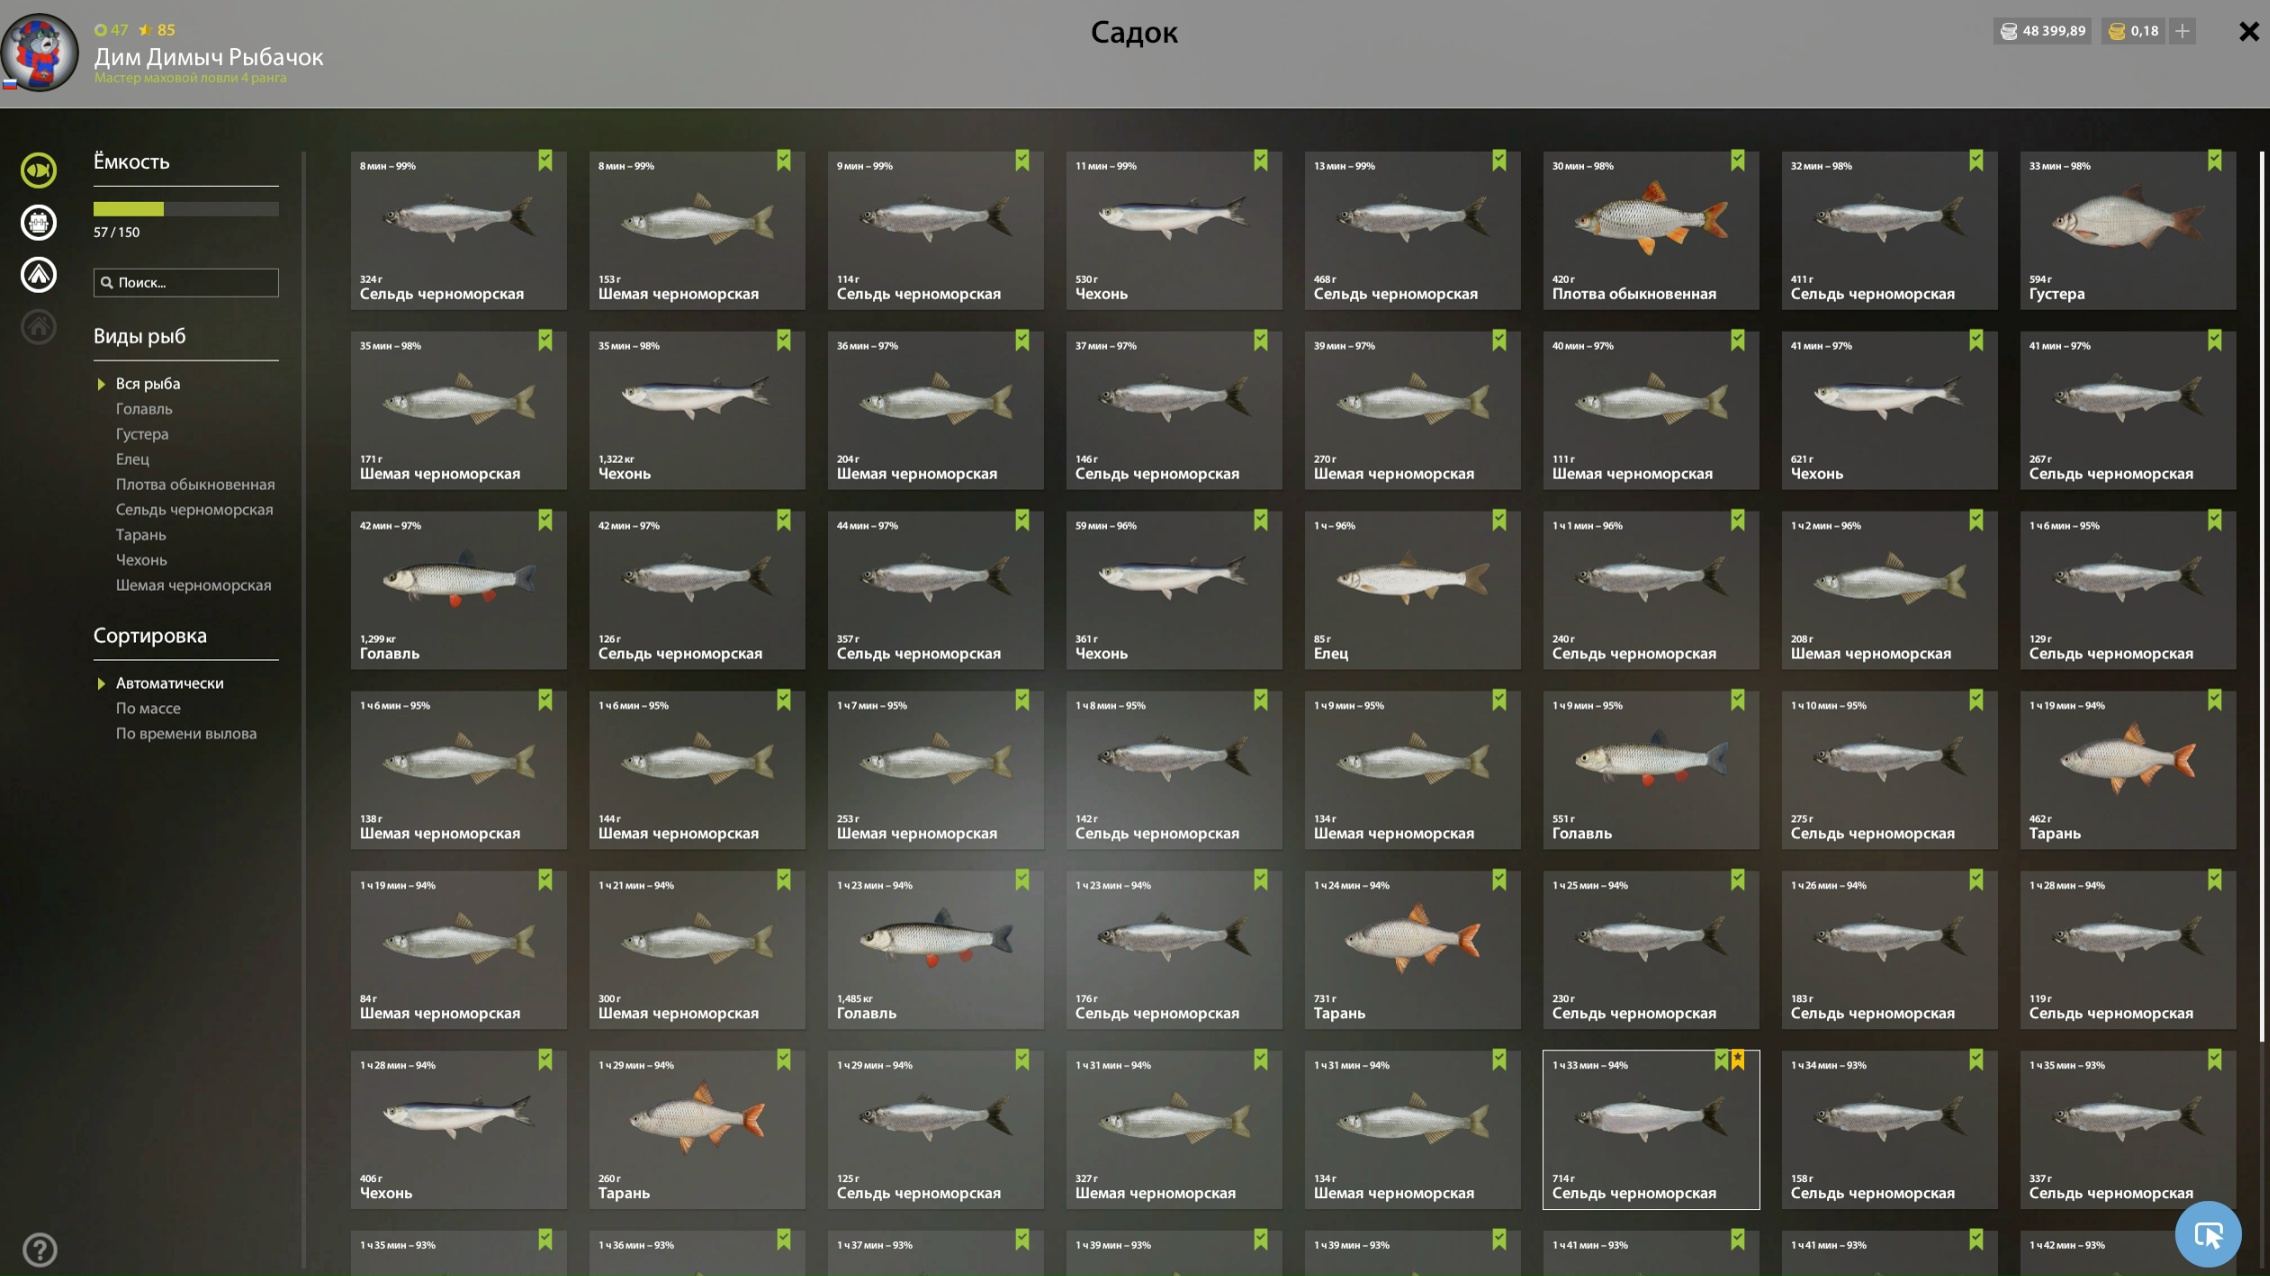Click the Поиск search field
Screen dimensions: 2270x1276
click(x=186, y=283)
